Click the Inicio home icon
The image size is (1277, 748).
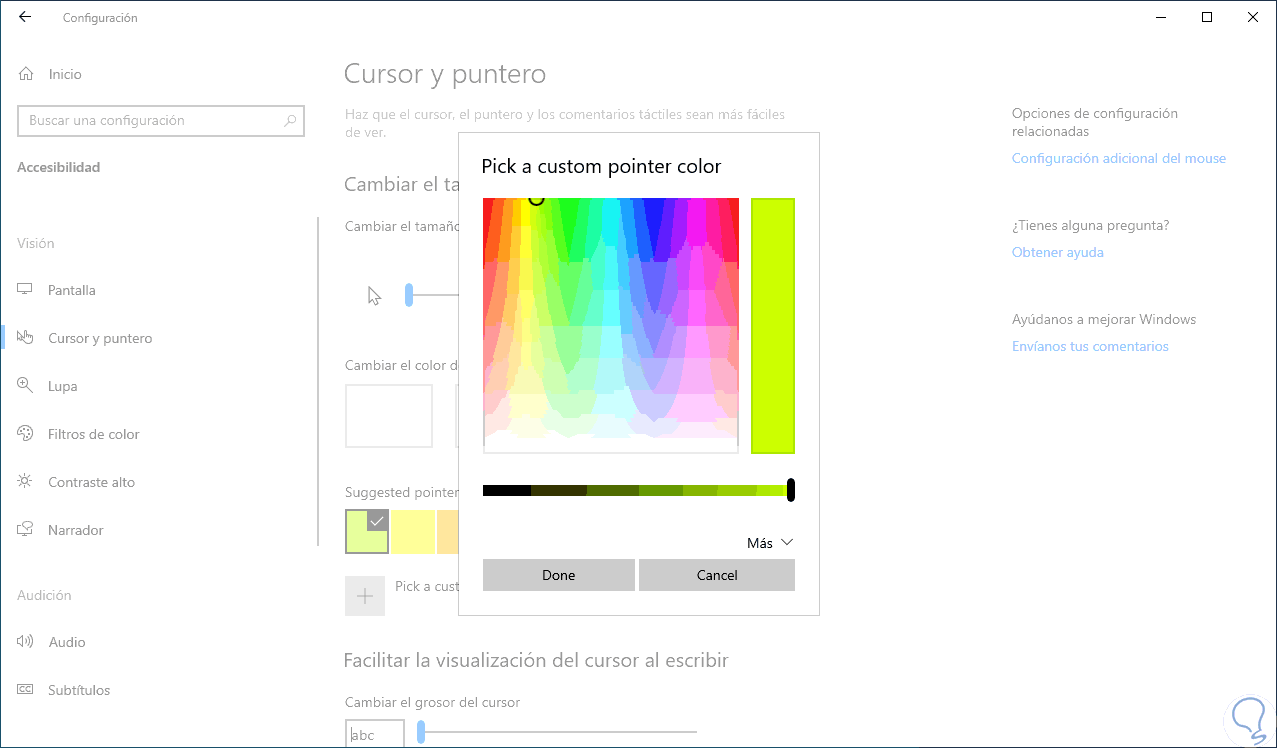click(x=26, y=74)
